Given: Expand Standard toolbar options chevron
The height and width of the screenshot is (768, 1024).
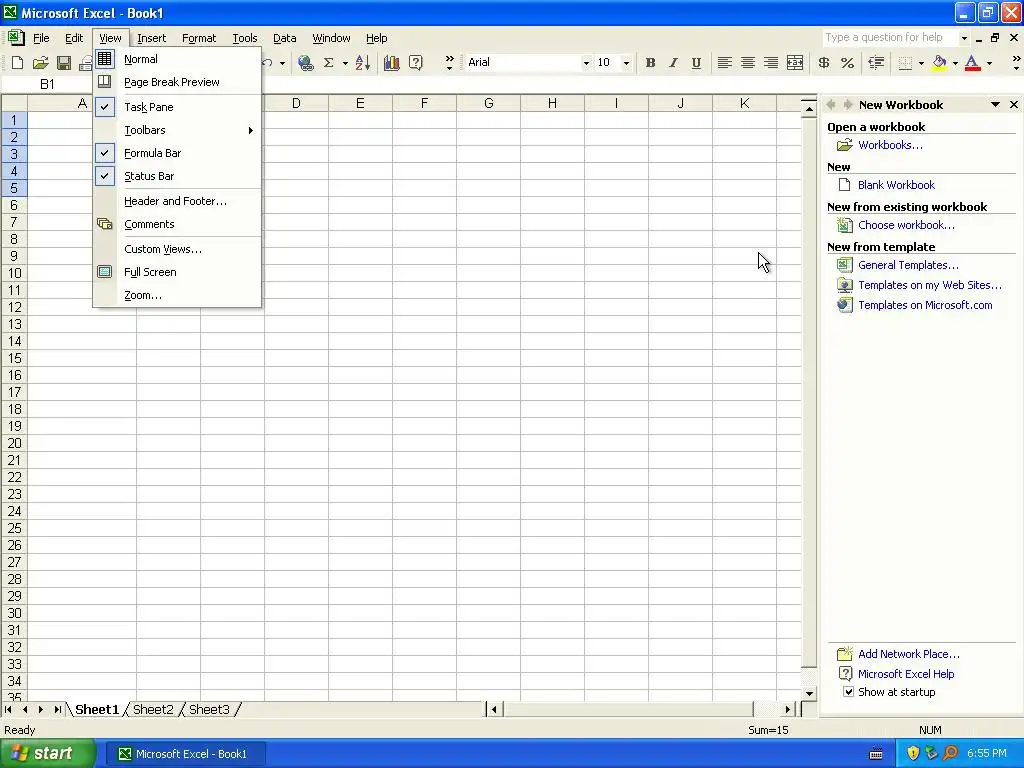Looking at the screenshot, I should 449,63.
